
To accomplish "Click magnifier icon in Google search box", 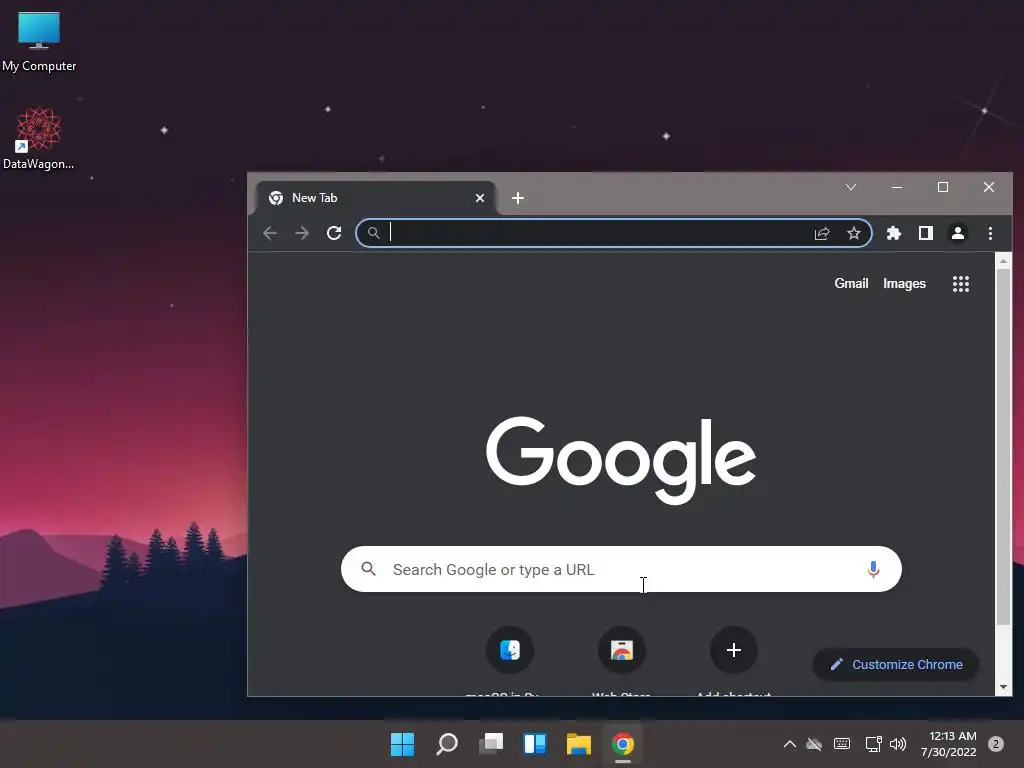I will click(368, 569).
